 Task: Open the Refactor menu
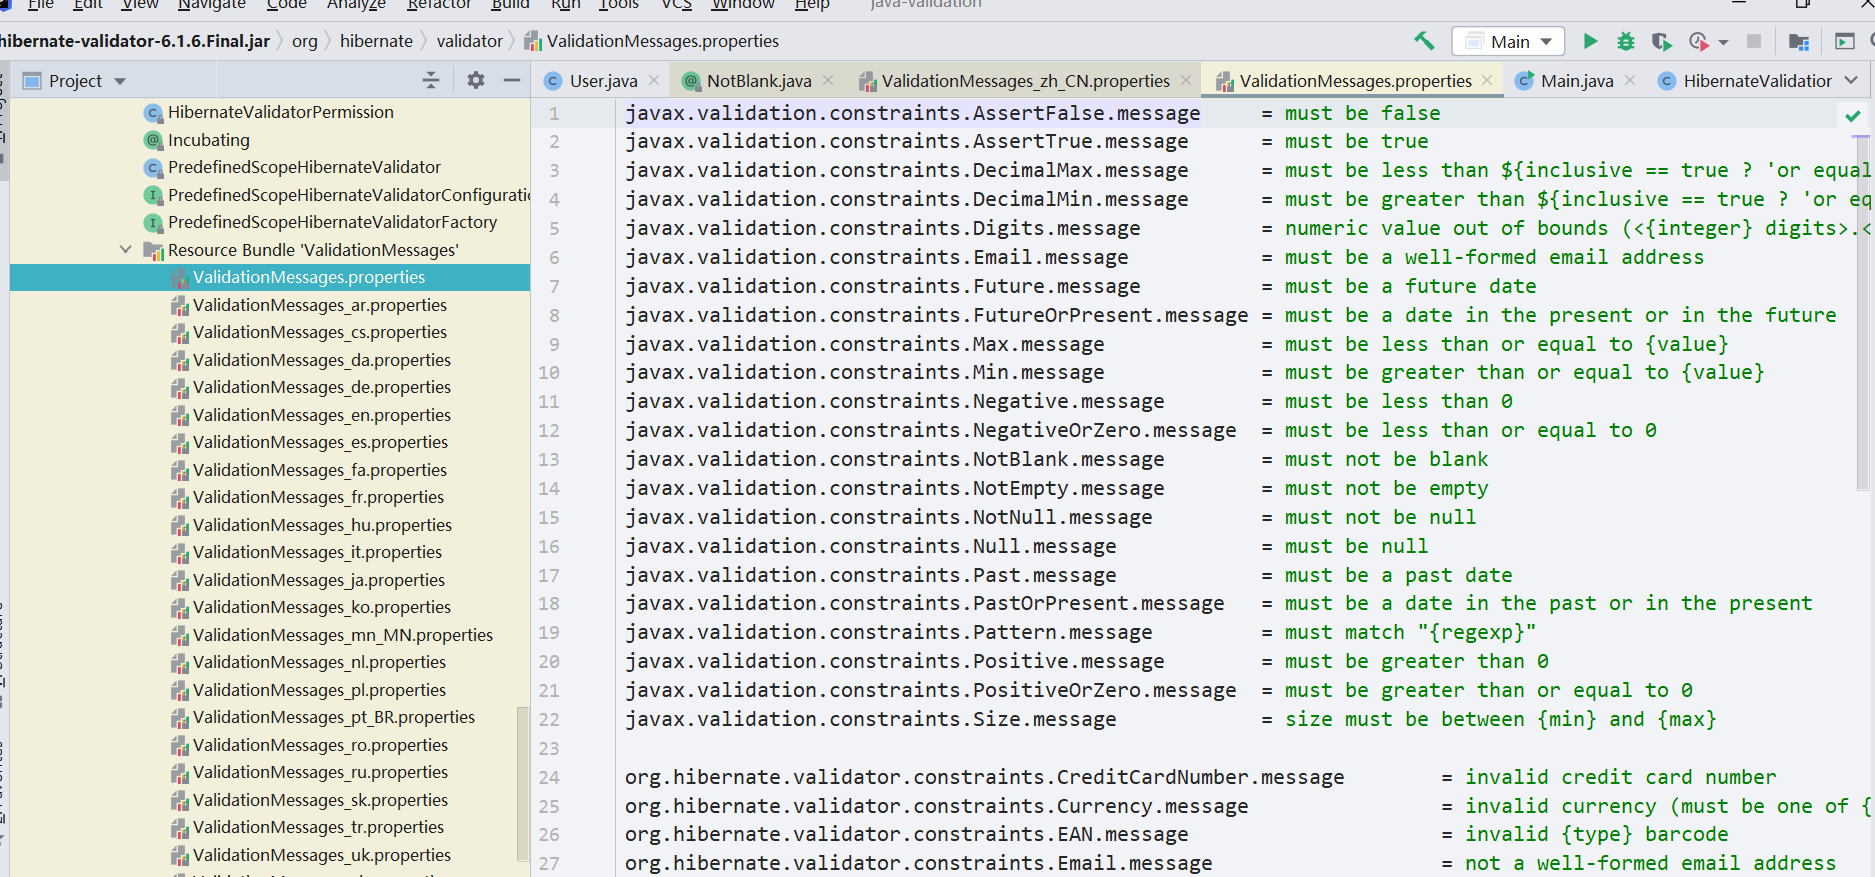pyautogui.click(x=439, y=5)
